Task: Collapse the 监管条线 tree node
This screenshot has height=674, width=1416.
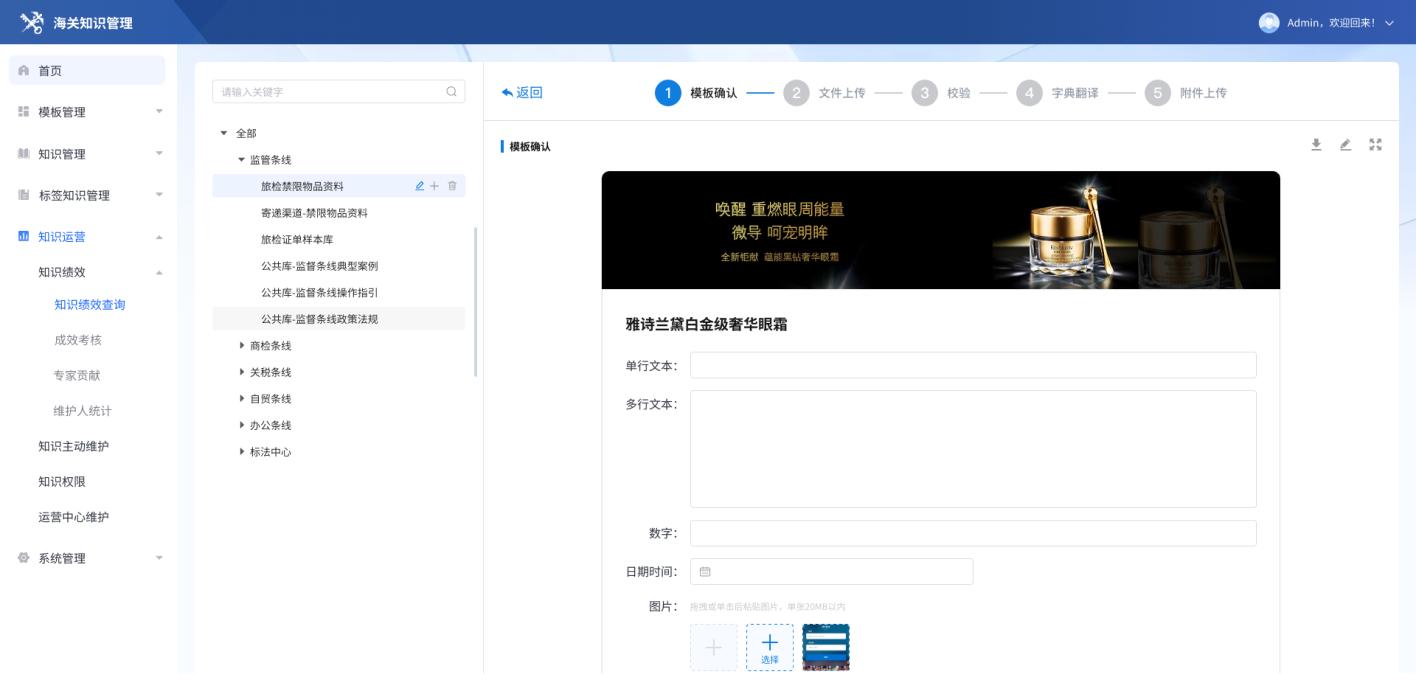Action: pos(241,160)
